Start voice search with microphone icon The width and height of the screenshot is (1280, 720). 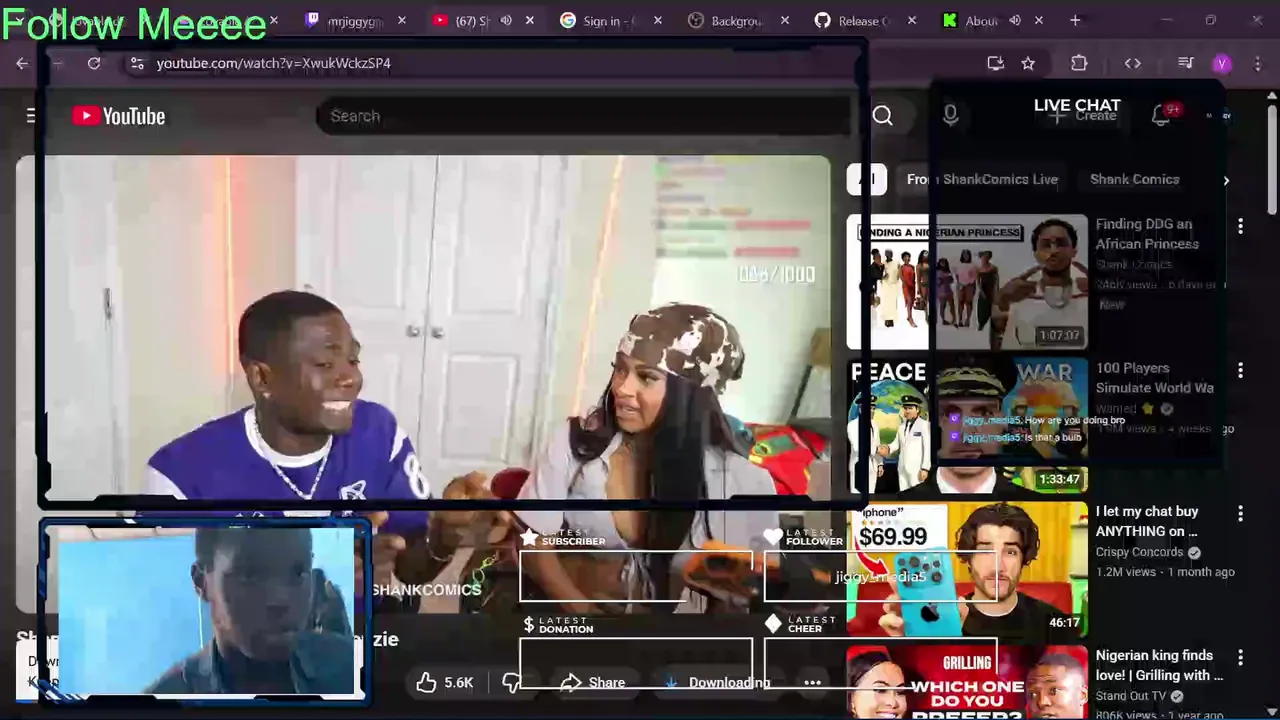pyautogui.click(x=951, y=116)
